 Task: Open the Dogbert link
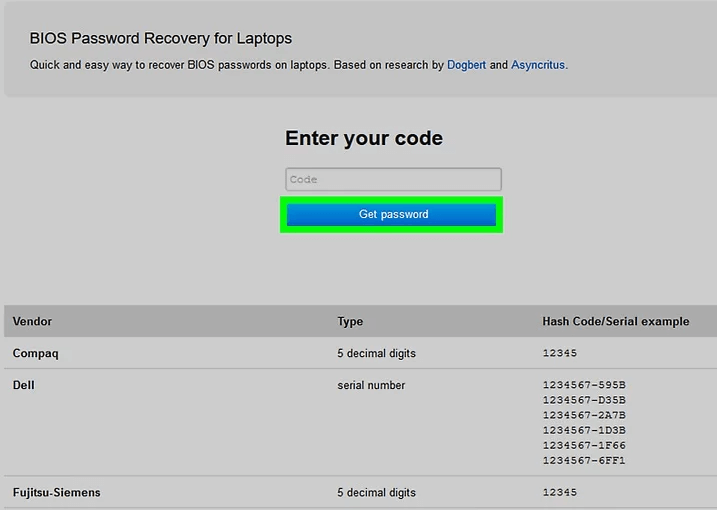click(x=466, y=65)
